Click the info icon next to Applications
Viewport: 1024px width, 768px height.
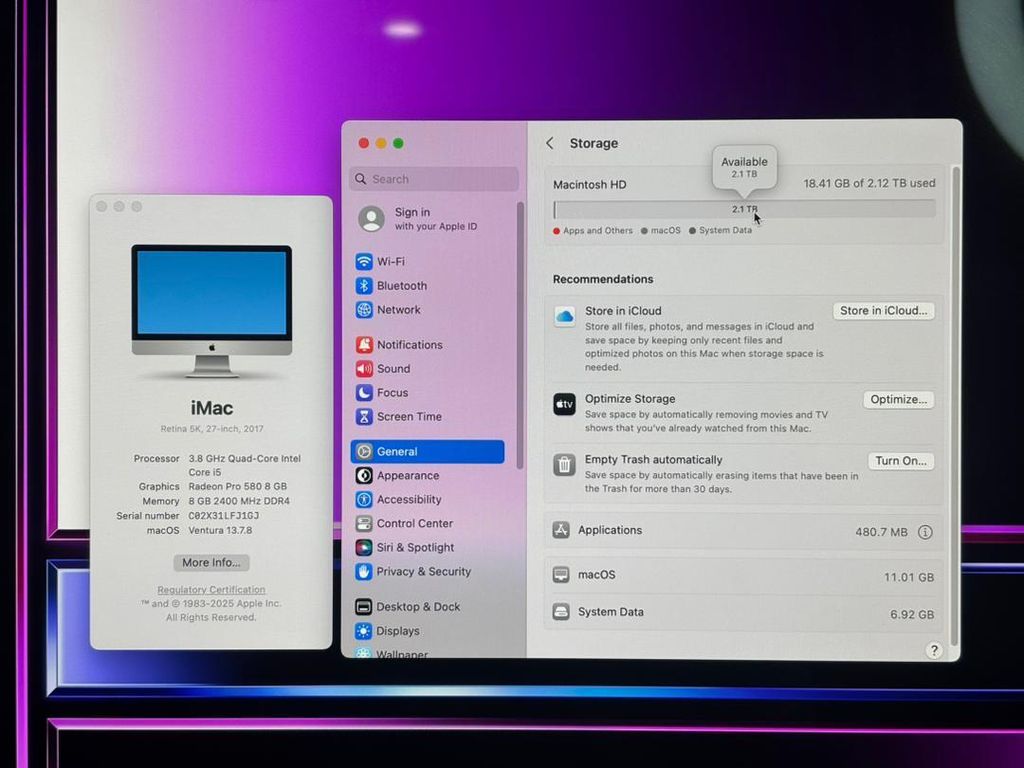[x=925, y=532]
